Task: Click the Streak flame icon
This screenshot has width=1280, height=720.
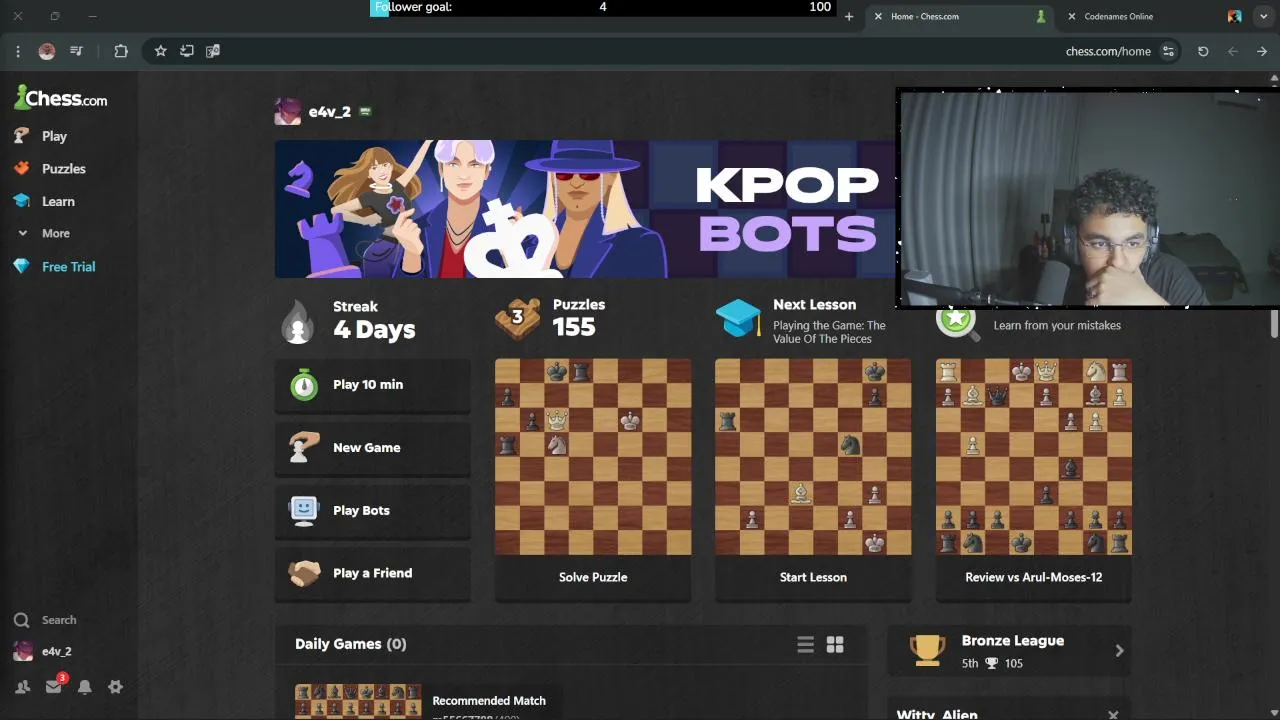Action: (298, 322)
